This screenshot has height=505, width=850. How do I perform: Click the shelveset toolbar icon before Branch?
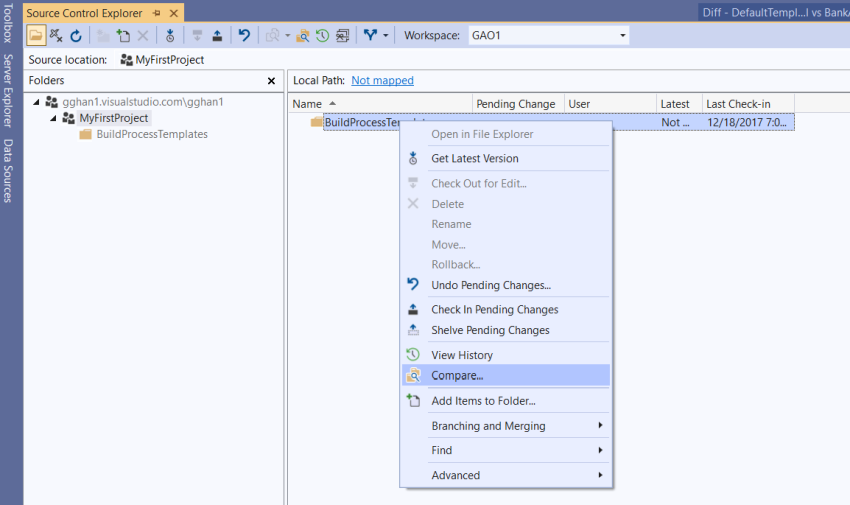[342, 36]
